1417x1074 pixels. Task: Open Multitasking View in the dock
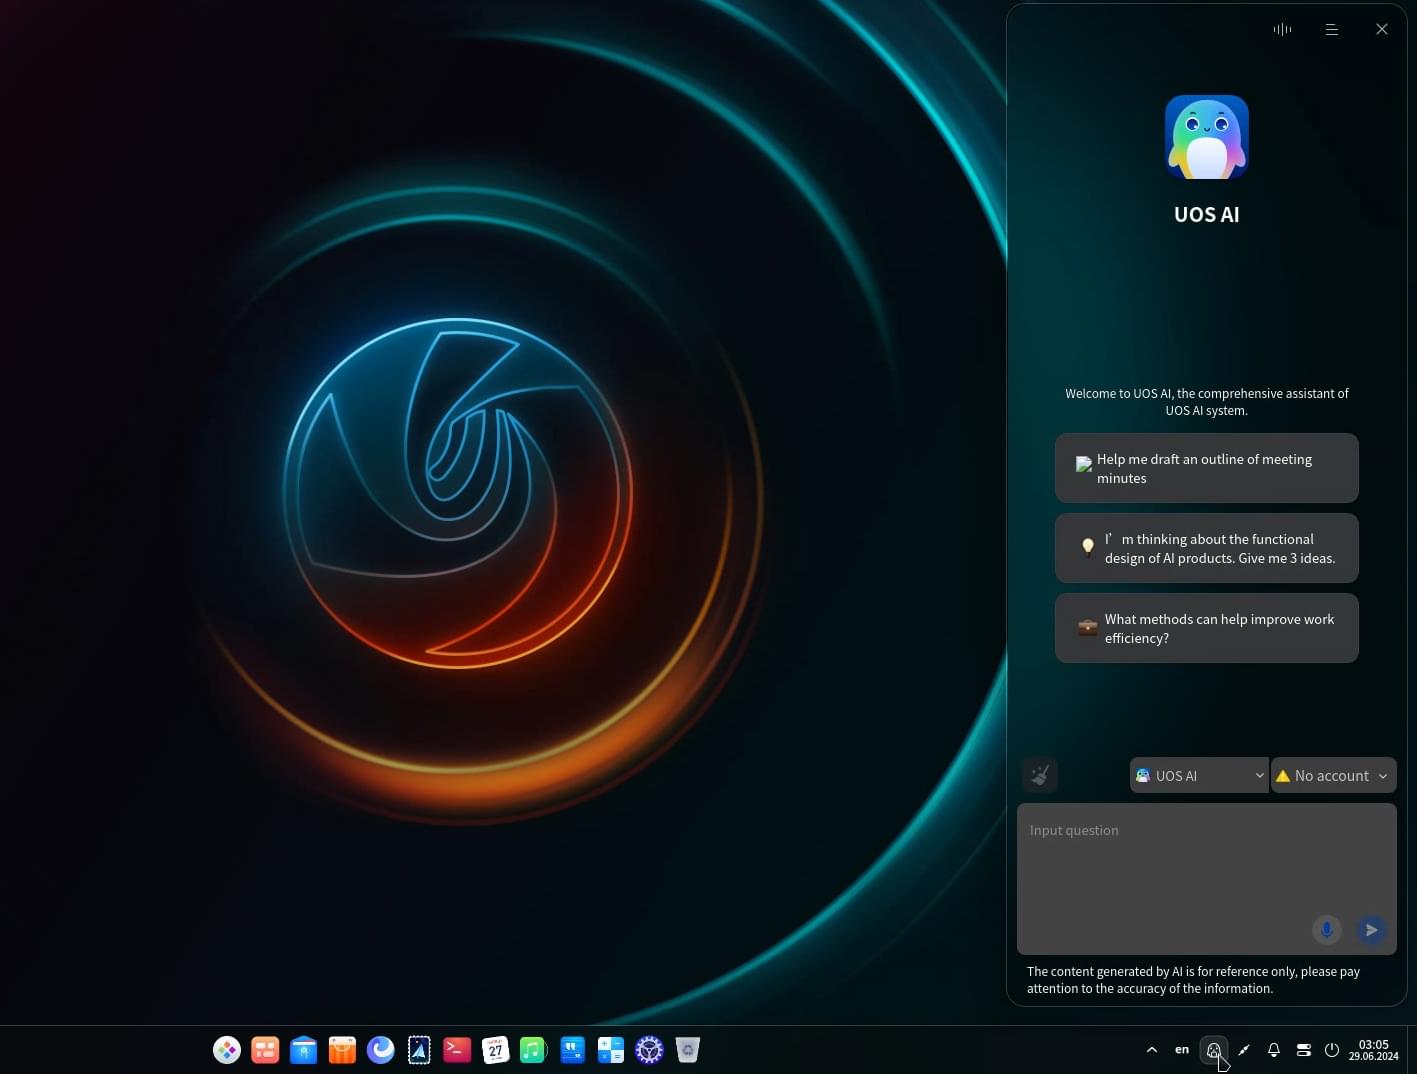point(265,1050)
